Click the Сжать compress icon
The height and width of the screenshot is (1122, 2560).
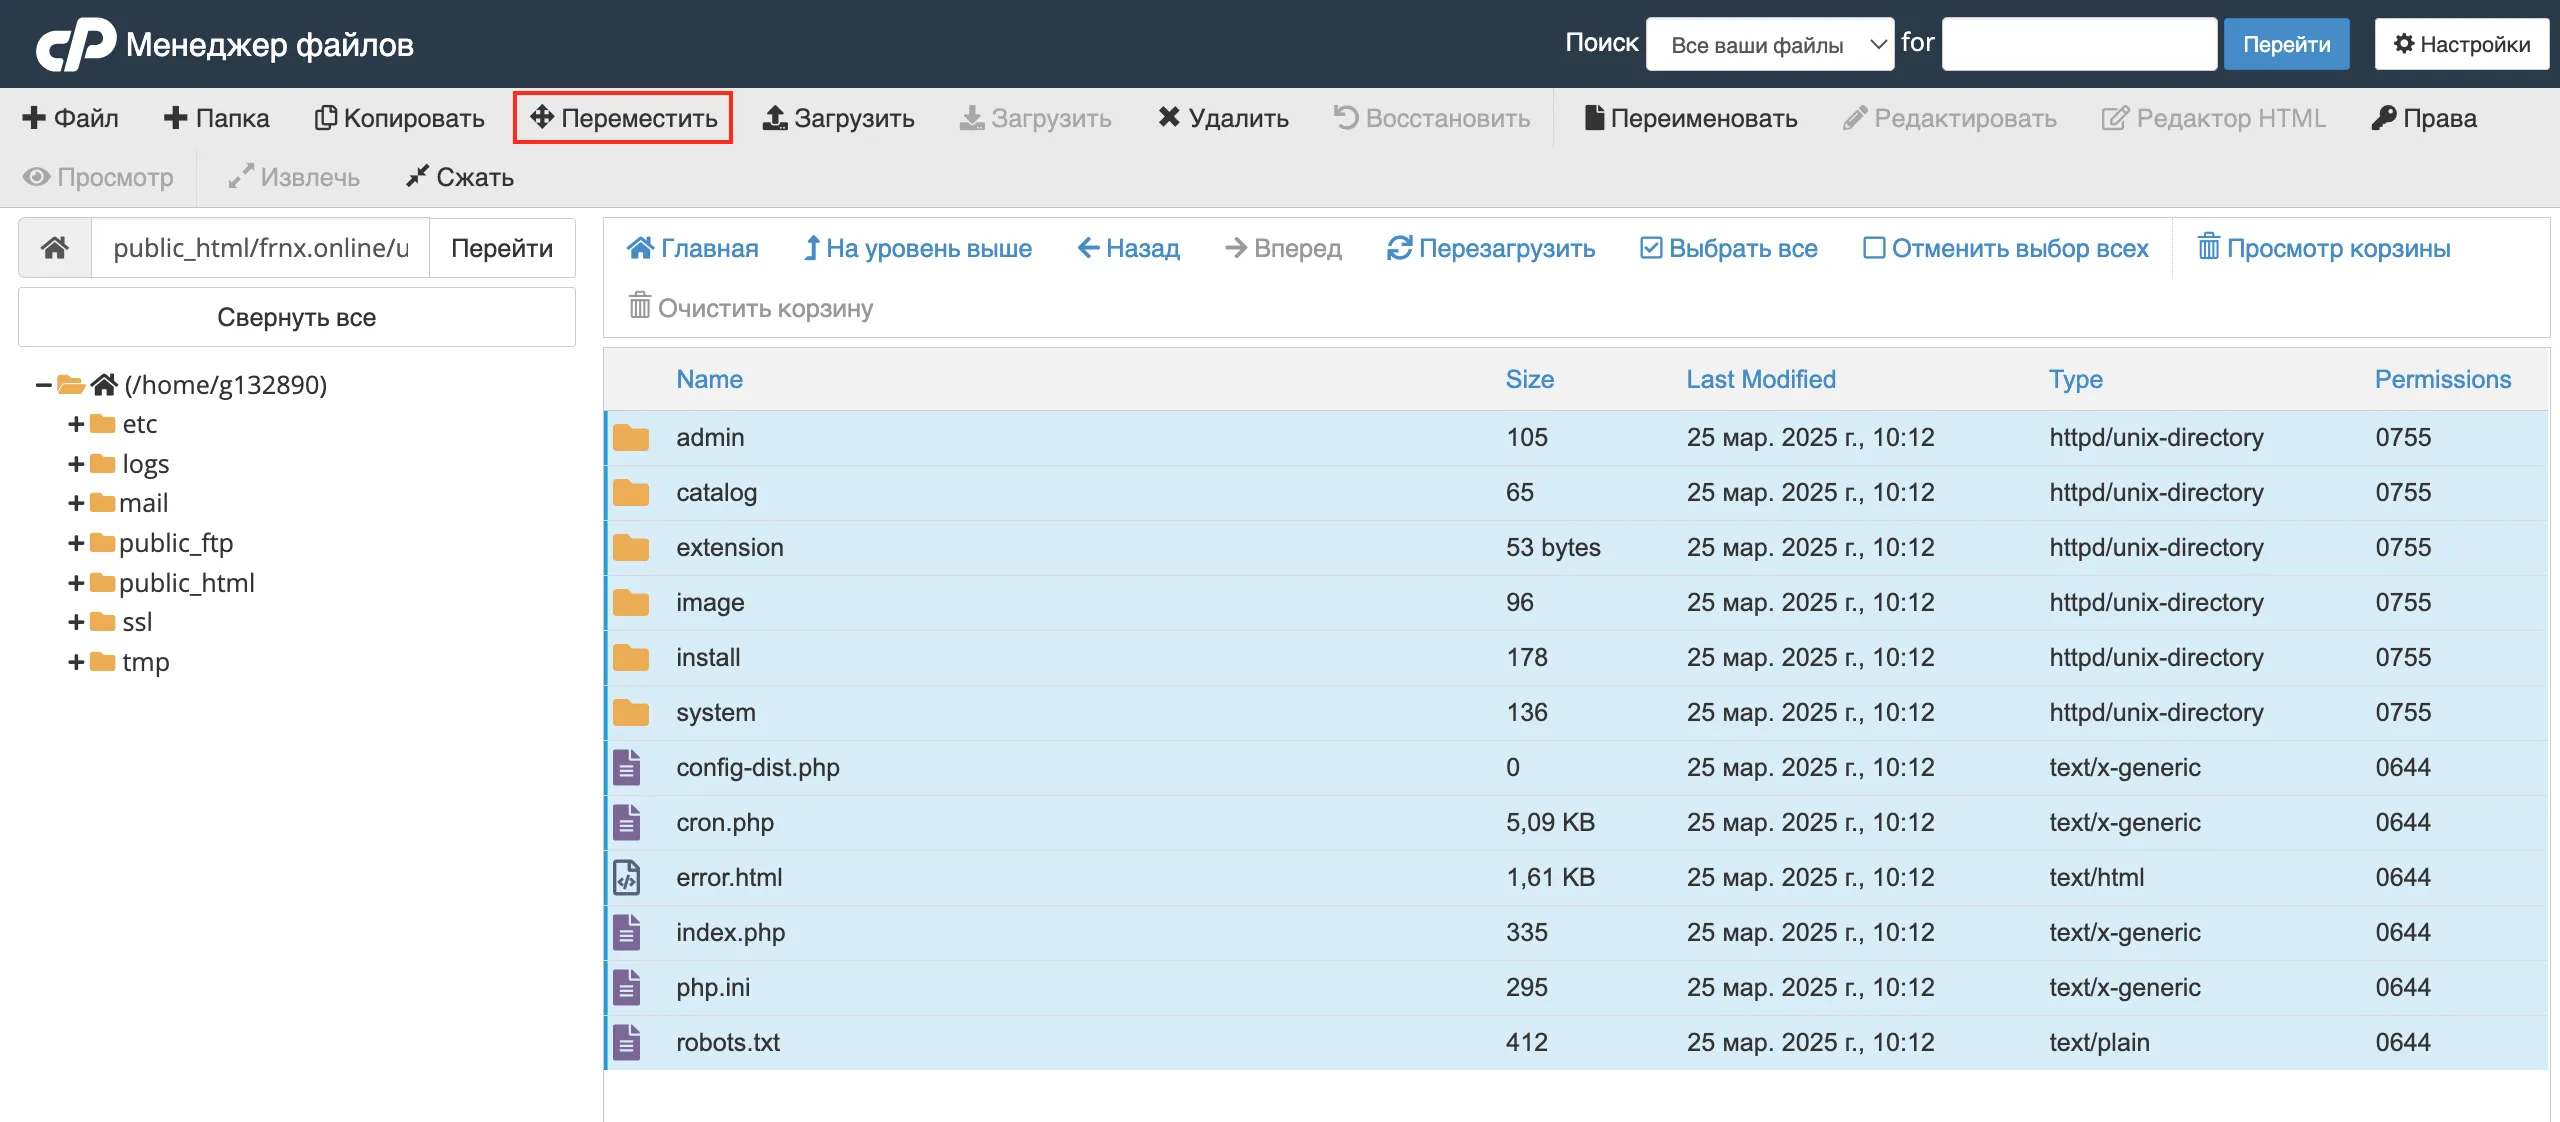pos(417,177)
